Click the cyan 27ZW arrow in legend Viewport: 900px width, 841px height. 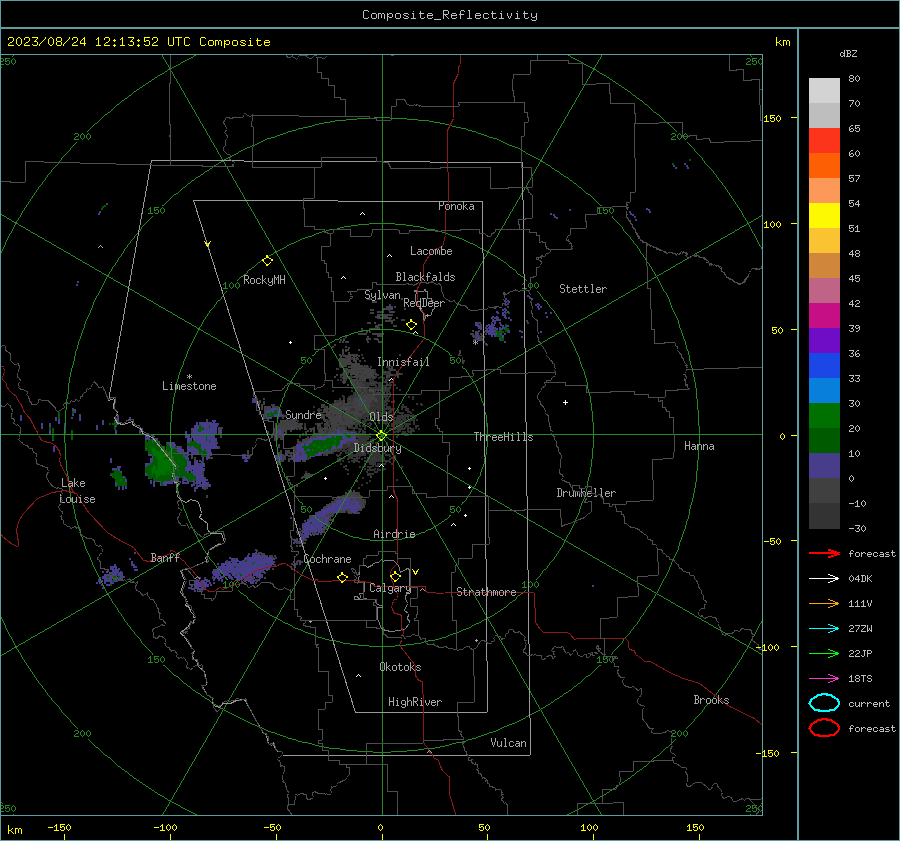point(824,629)
